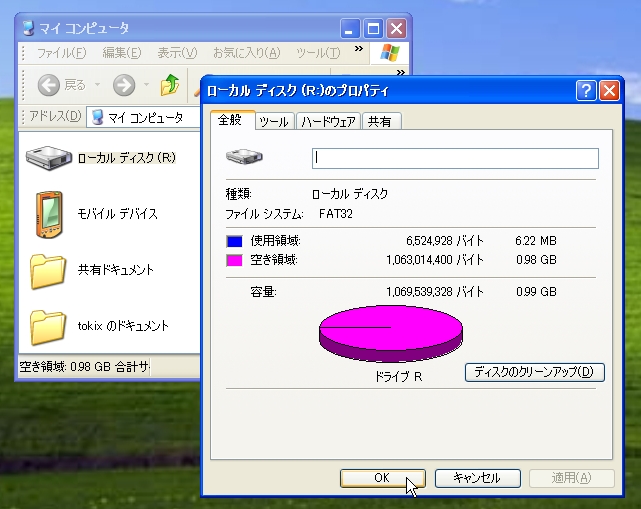Screen dimensions: 641x509
Task: Click the Up folder icon in toolbar
Action: coord(170,85)
